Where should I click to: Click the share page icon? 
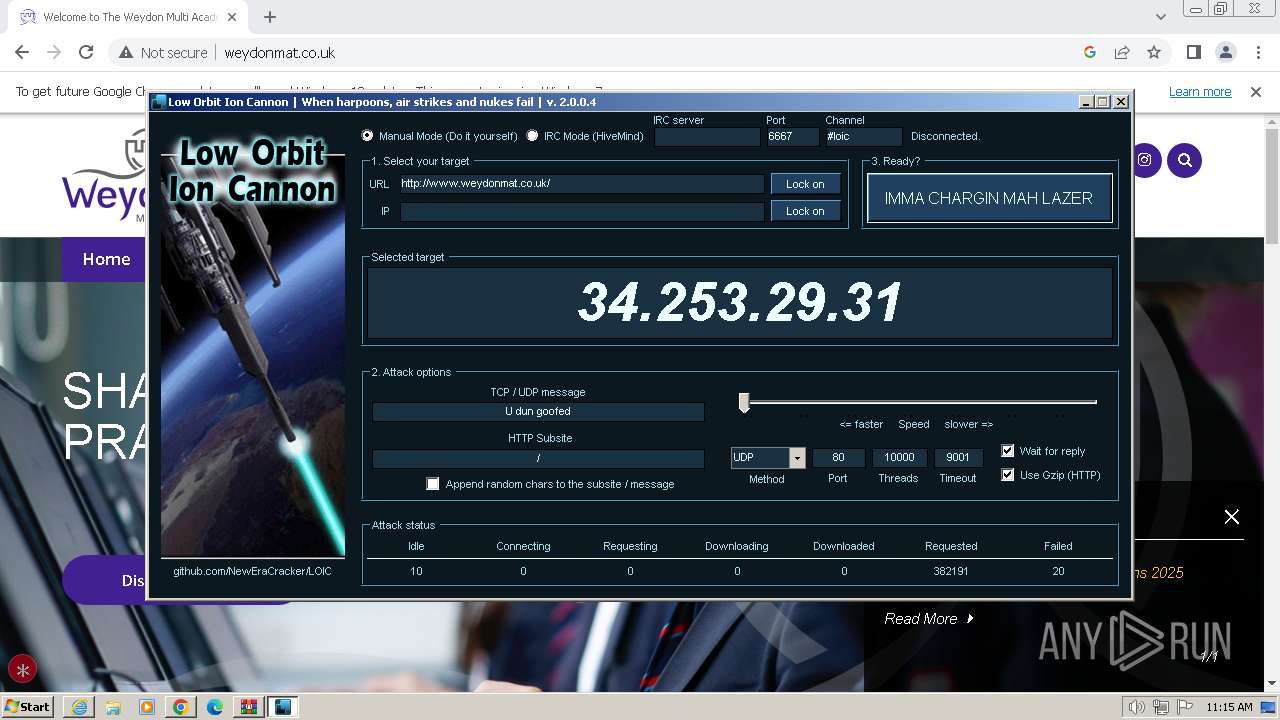[1122, 52]
